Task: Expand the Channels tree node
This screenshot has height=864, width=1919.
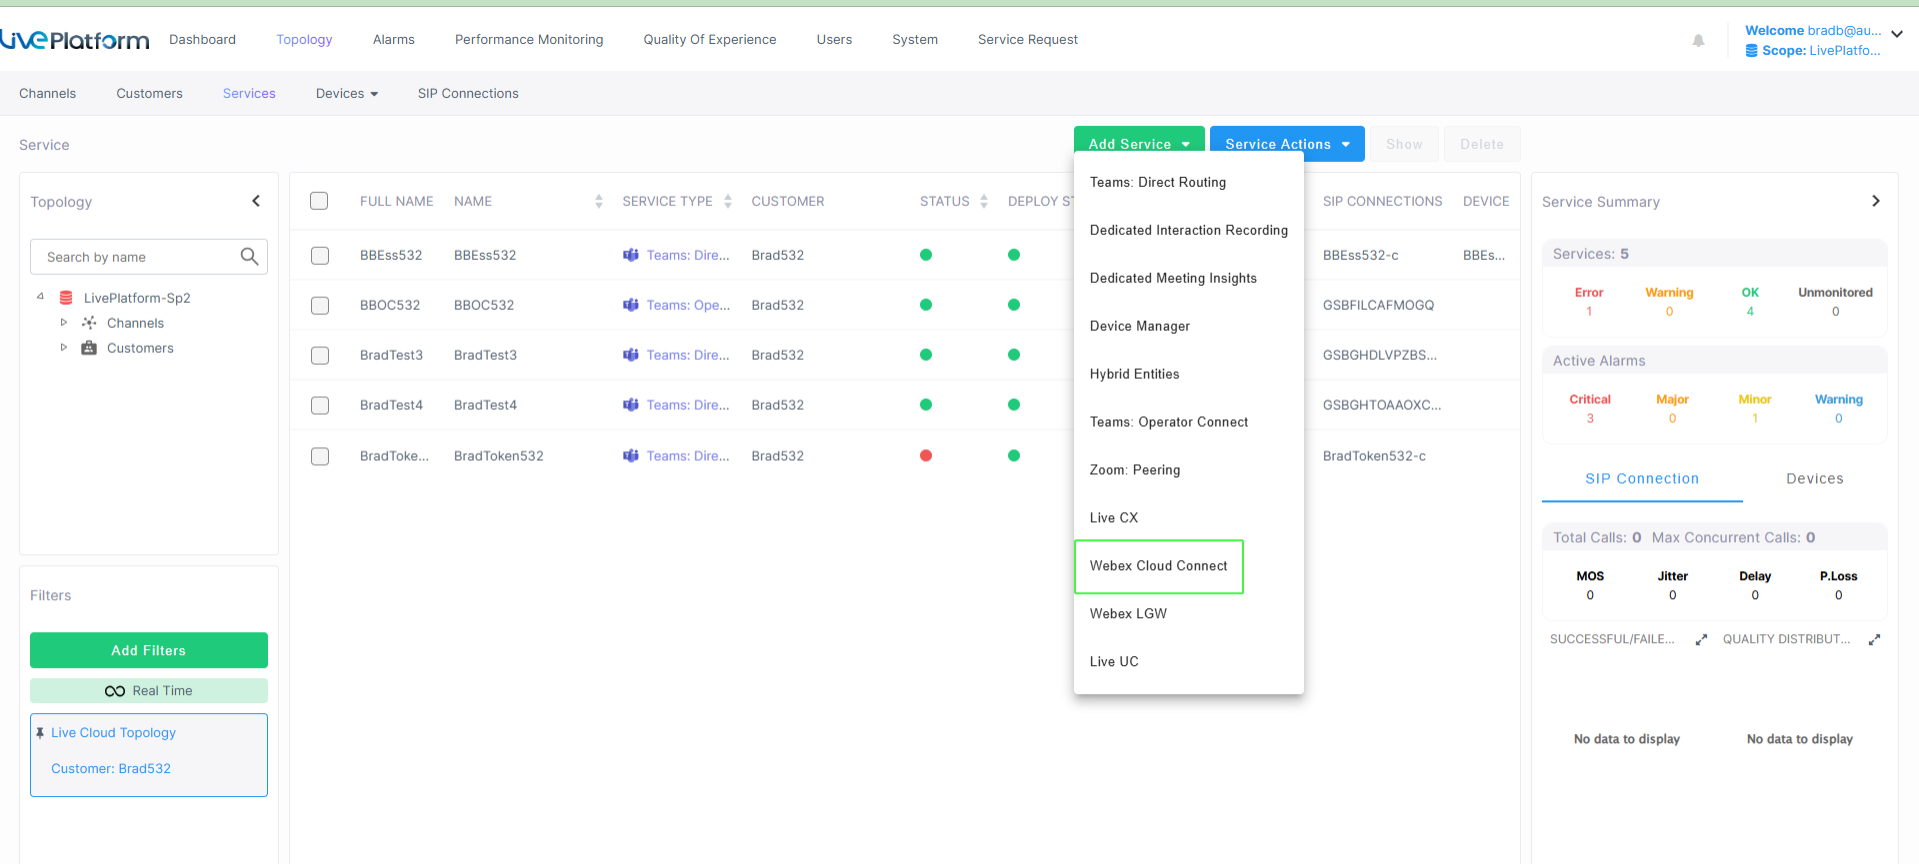Action: (x=63, y=322)
